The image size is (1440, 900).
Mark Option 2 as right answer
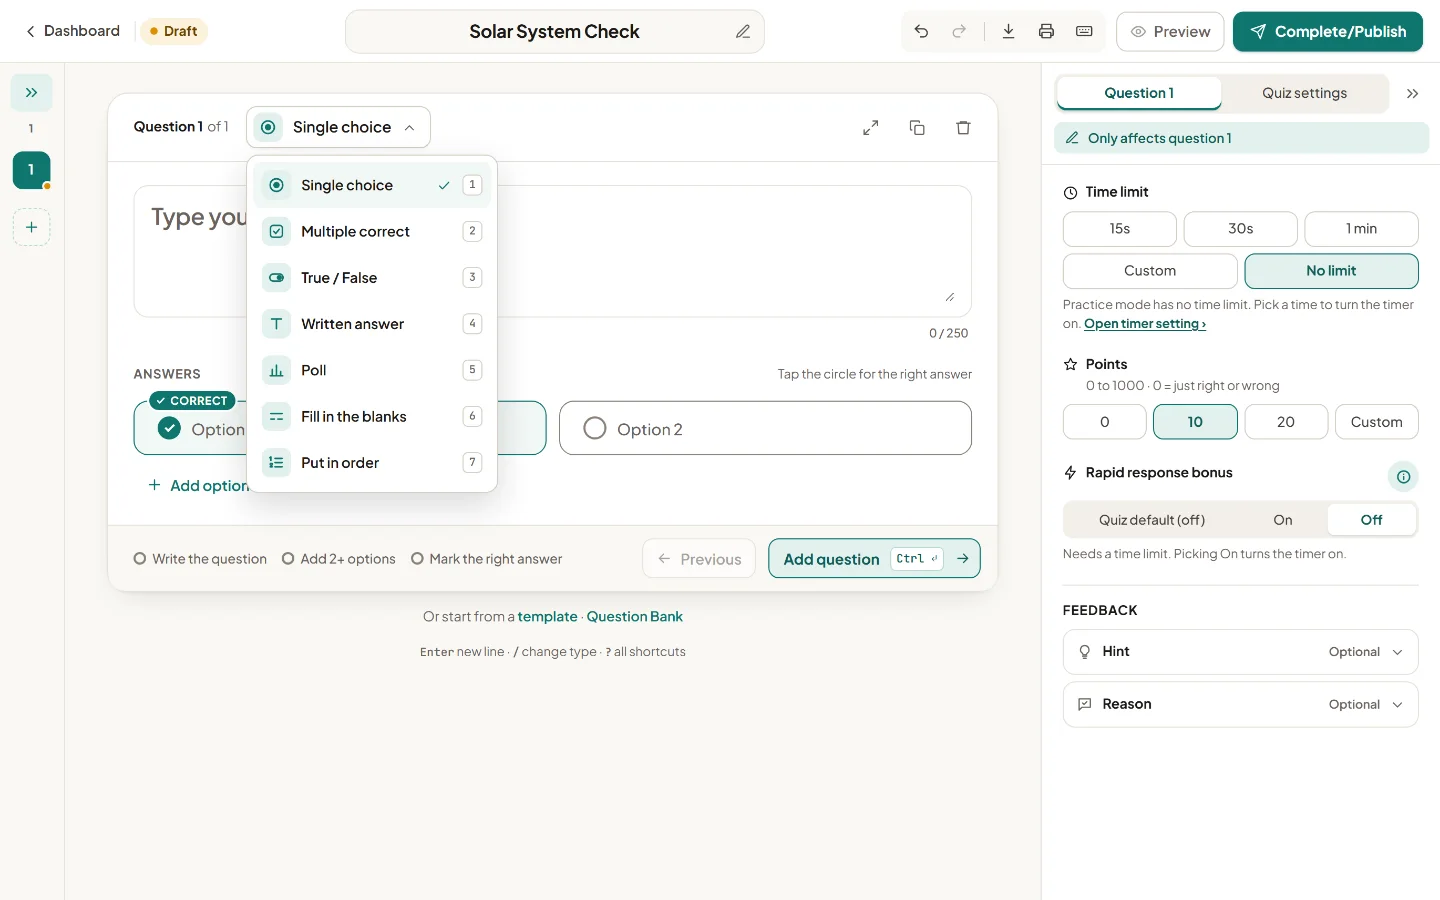(x=595, y=429)
